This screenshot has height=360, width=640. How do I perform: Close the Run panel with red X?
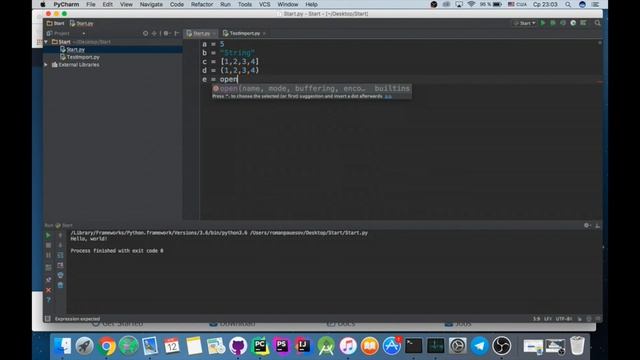(x=48, y=290)
